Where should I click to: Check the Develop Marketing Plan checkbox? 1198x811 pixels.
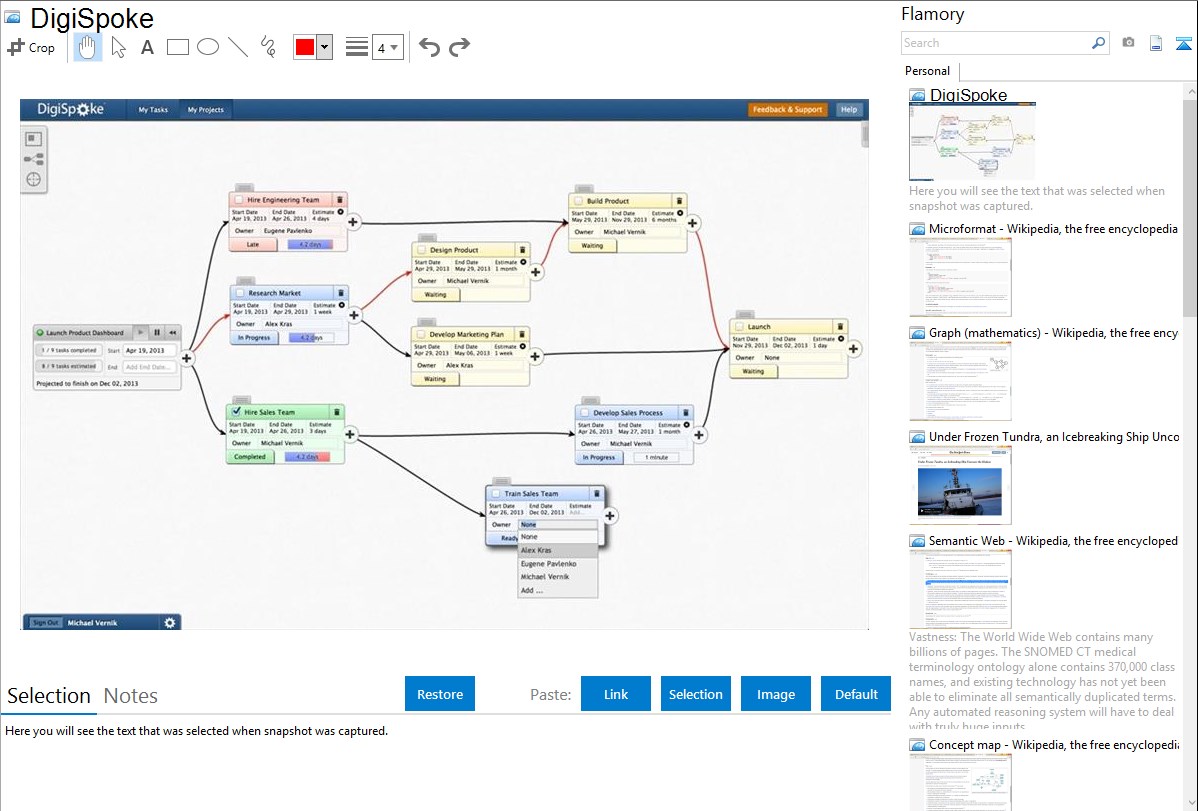pos(420,334)
